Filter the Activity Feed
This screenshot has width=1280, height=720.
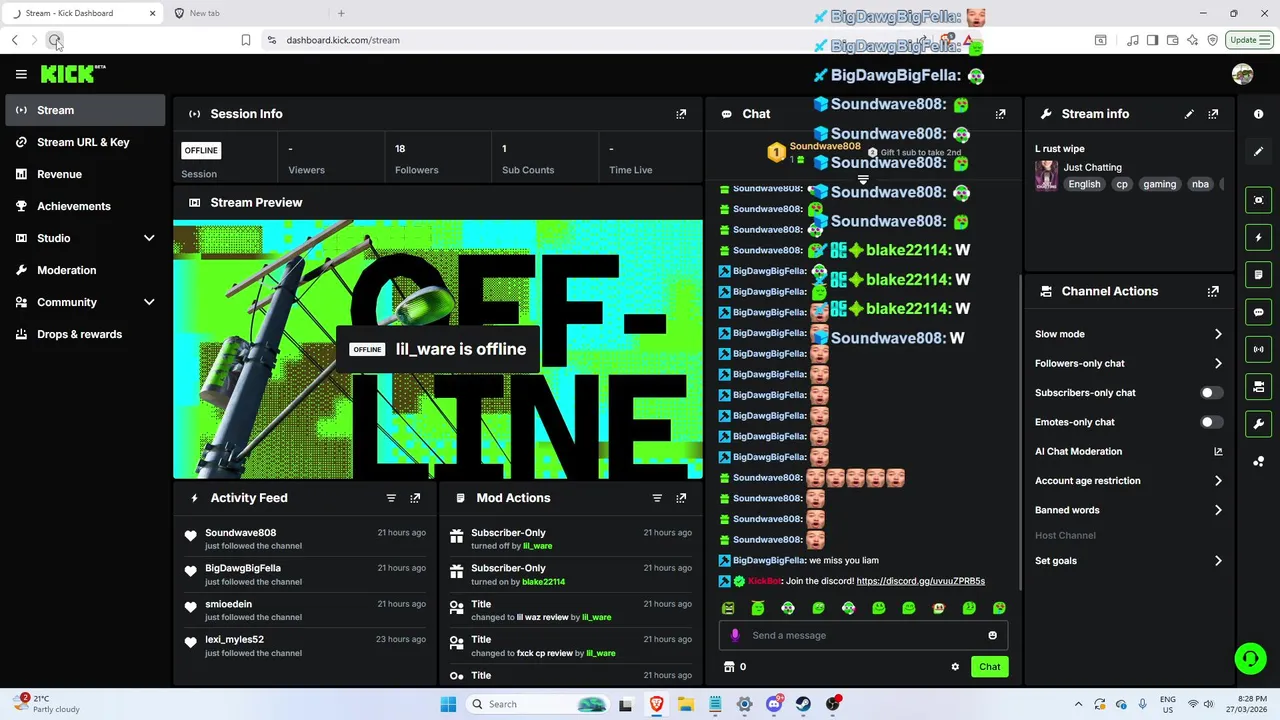point(391,498)
